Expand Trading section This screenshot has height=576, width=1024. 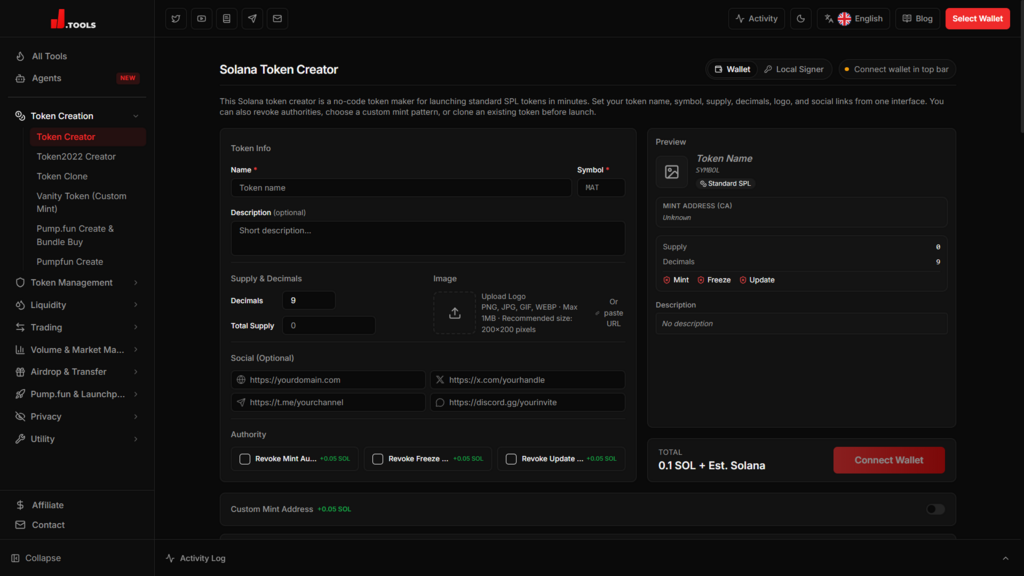click(x=77, y=327)
